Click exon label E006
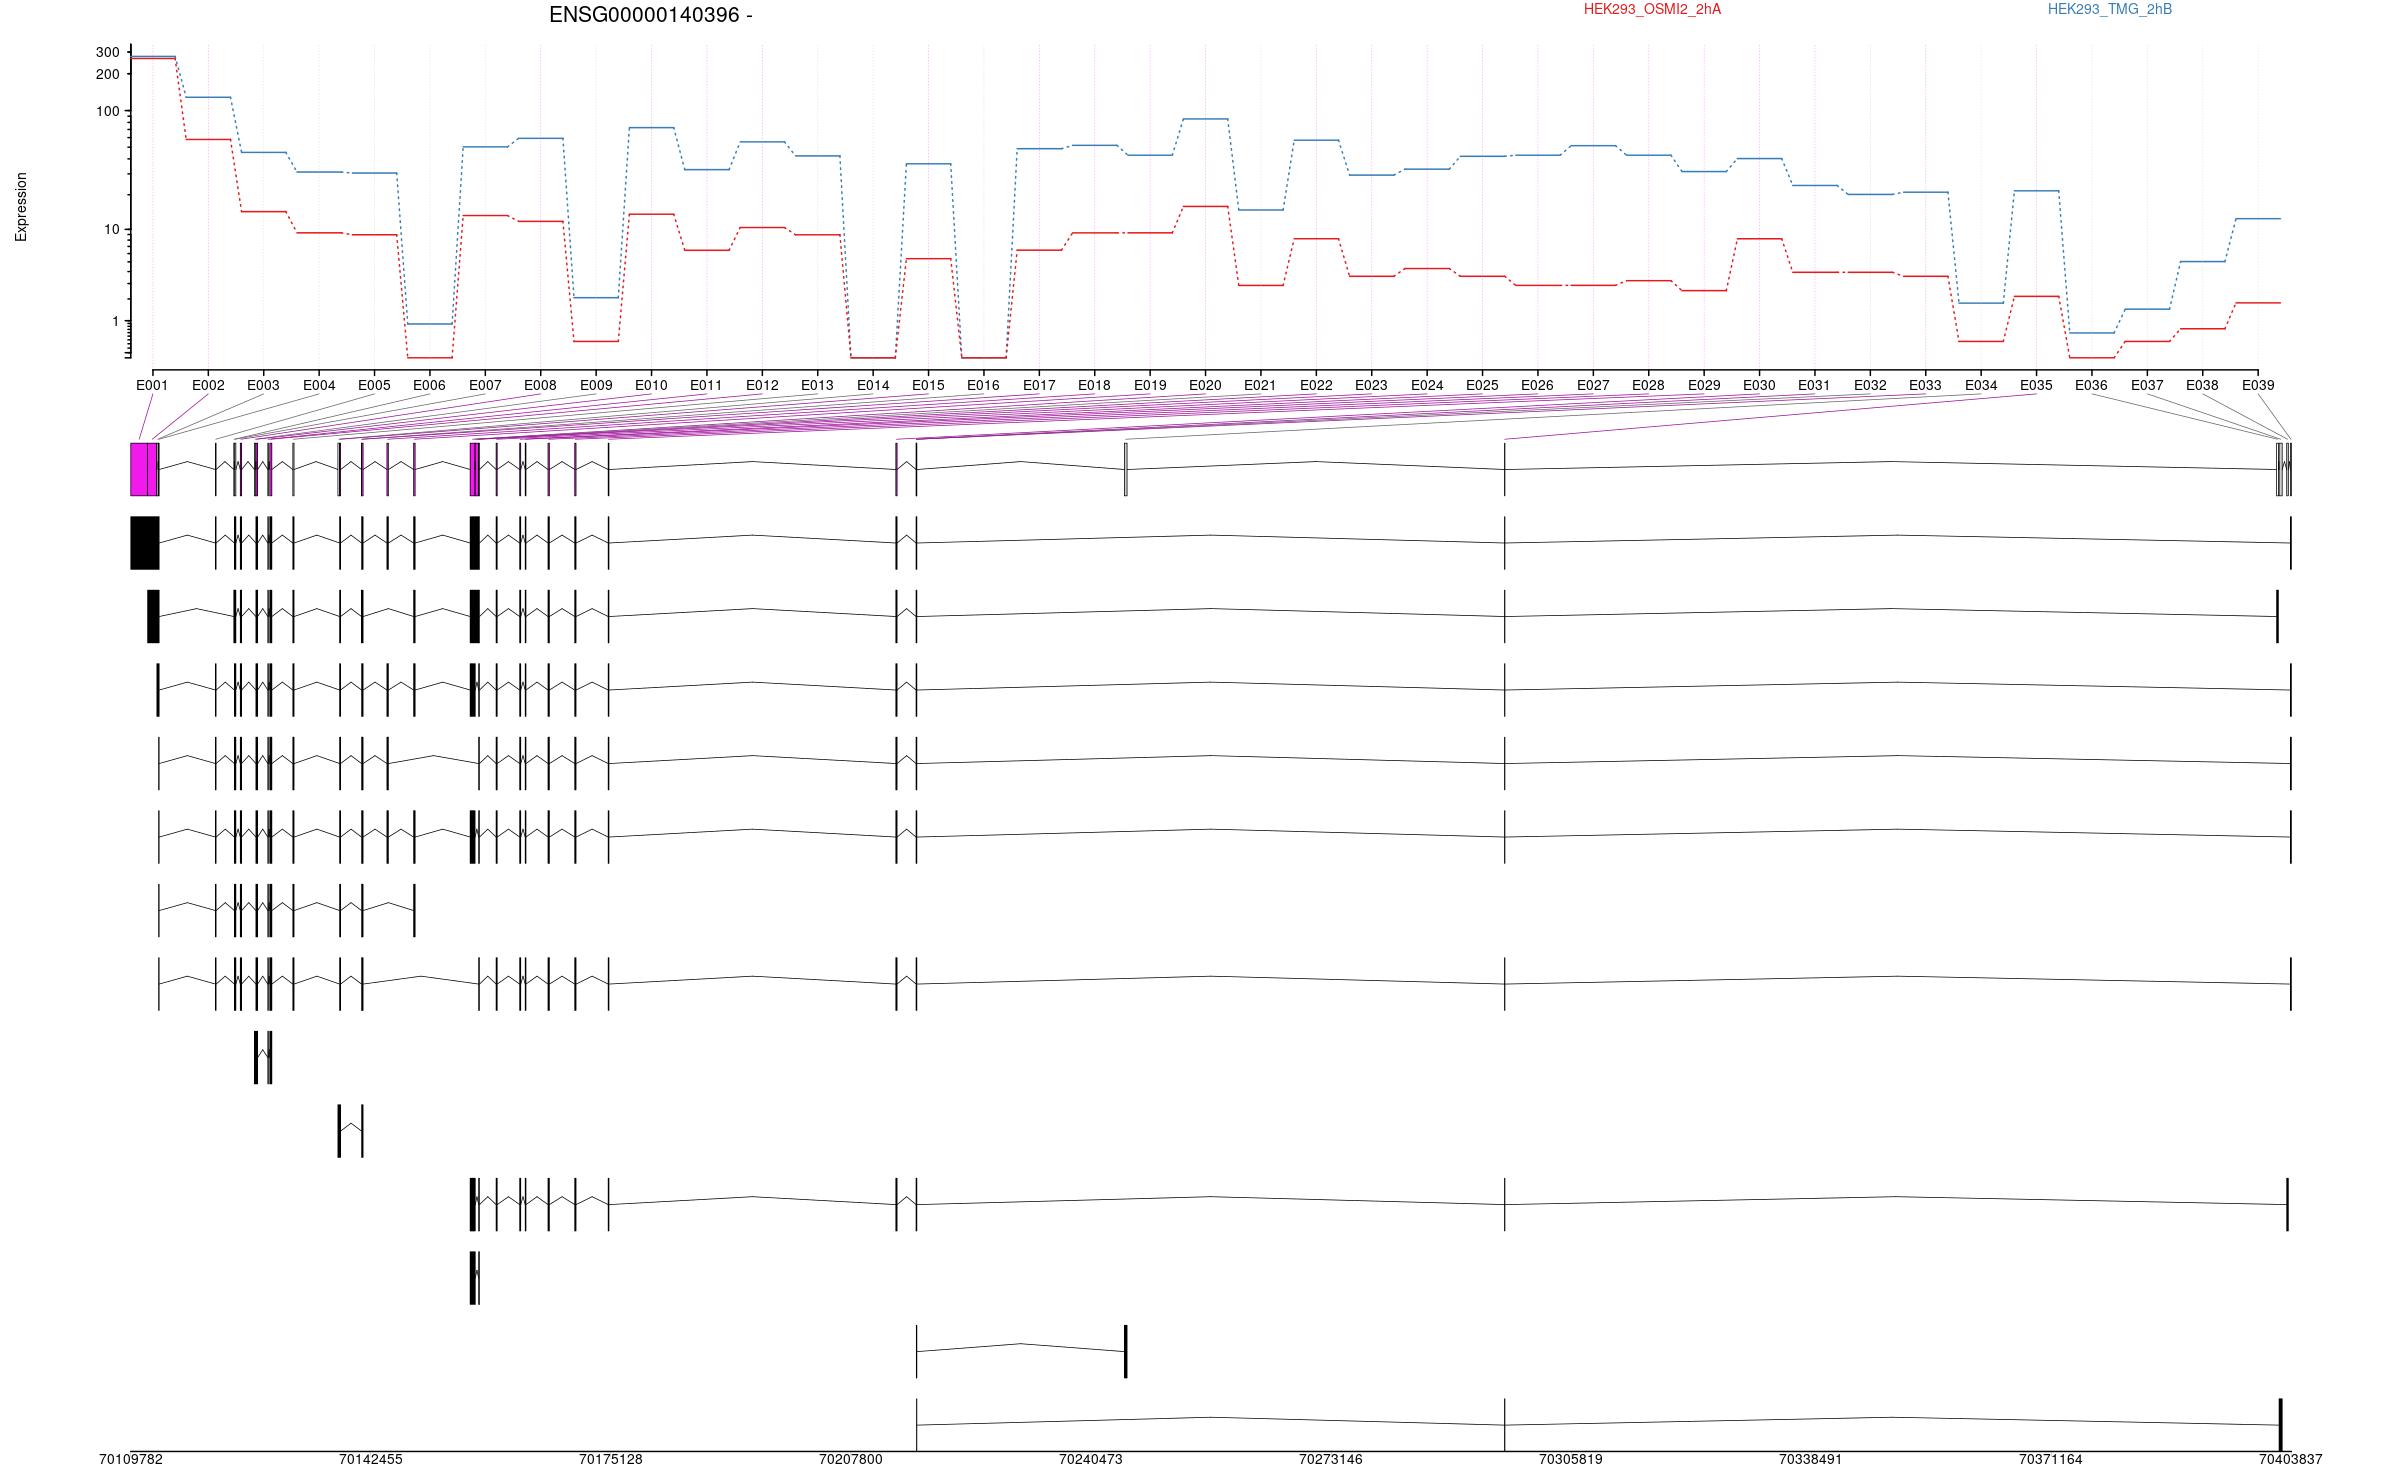The height and width of the screenshot is (1480, 2400). 429,385
